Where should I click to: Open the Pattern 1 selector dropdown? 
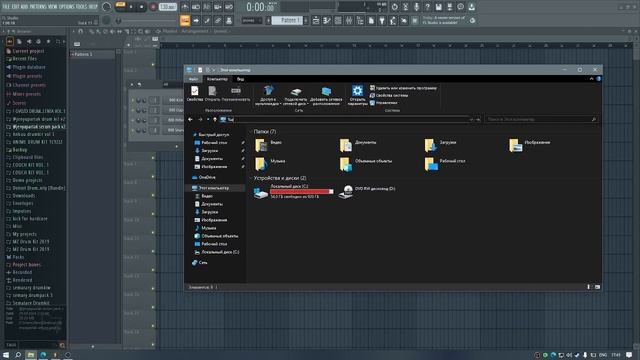[x=287, y=20]
